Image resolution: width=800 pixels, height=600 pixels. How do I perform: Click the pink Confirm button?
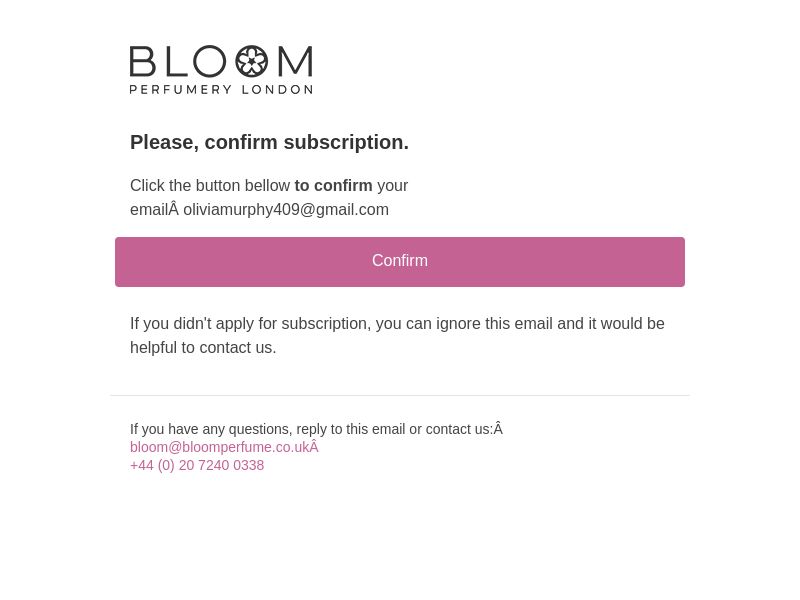pos(400,262)
